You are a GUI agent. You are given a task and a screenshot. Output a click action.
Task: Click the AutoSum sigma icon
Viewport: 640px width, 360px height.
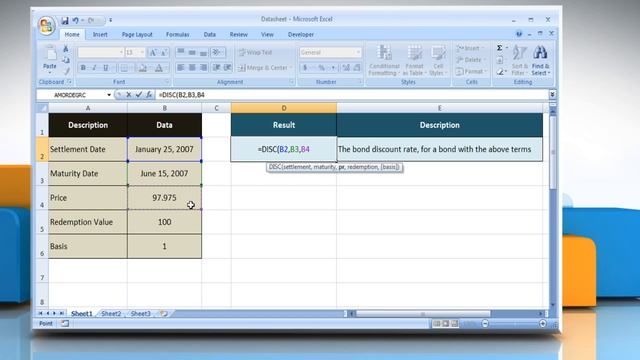[x=500, y=48]
